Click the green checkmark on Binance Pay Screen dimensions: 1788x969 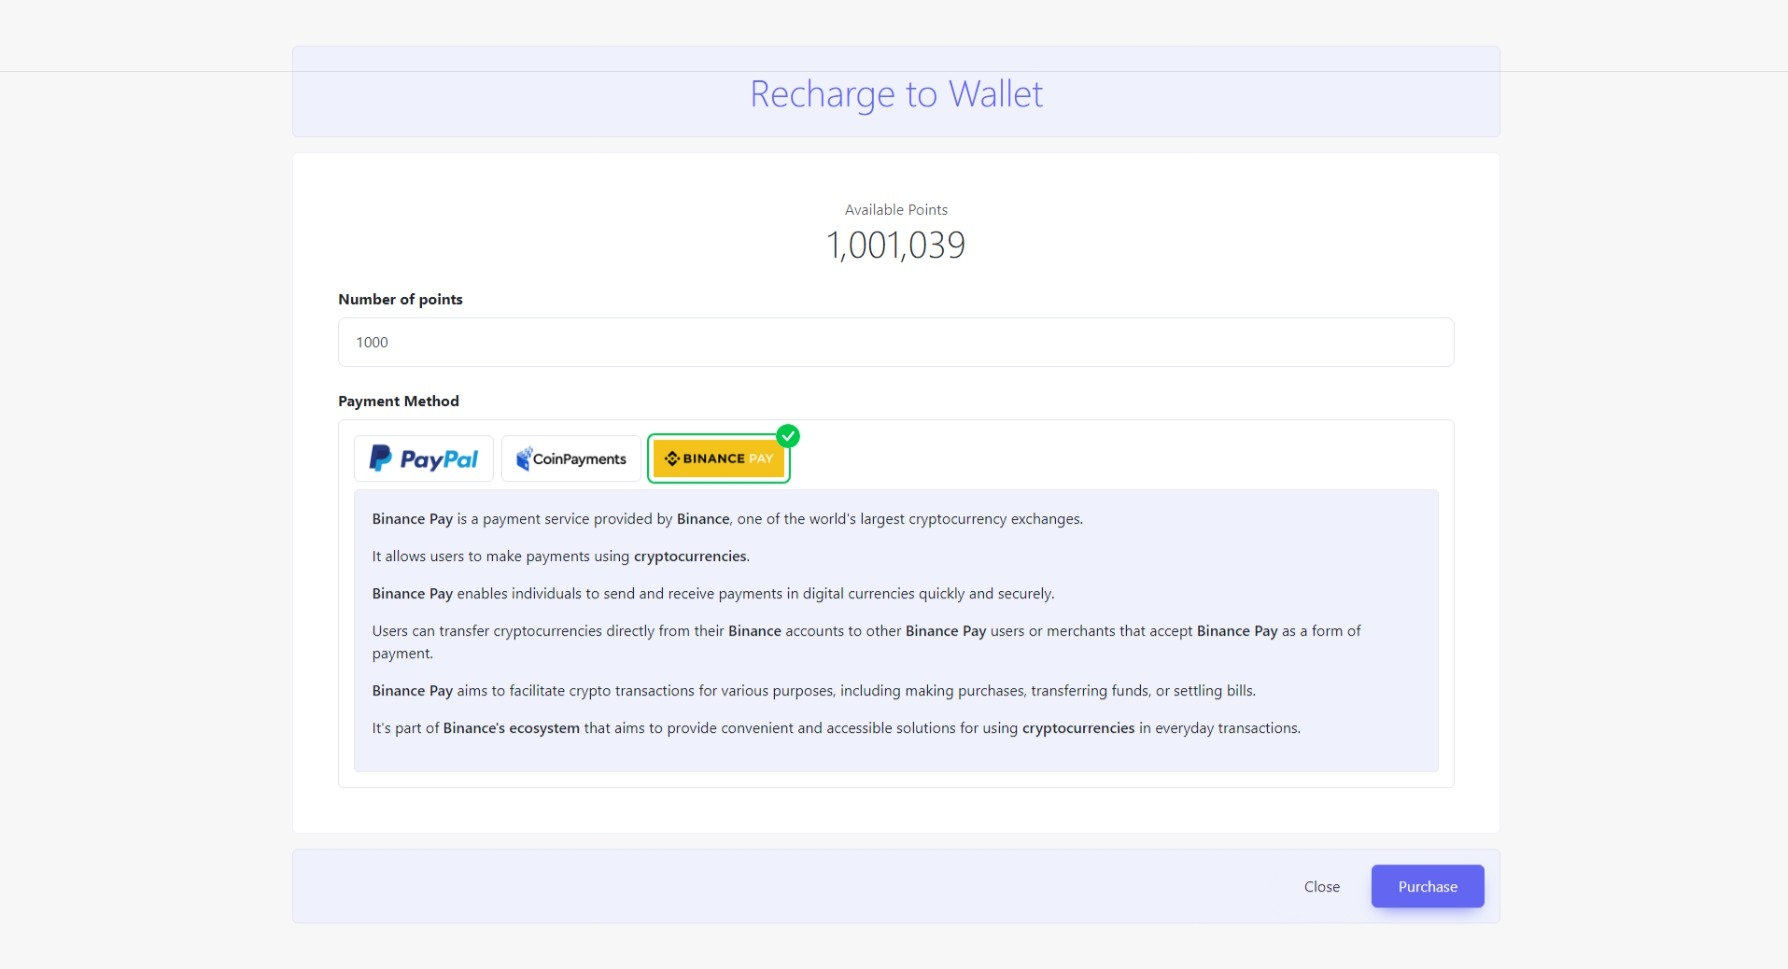pyautogui.click(x=789, y=436)
